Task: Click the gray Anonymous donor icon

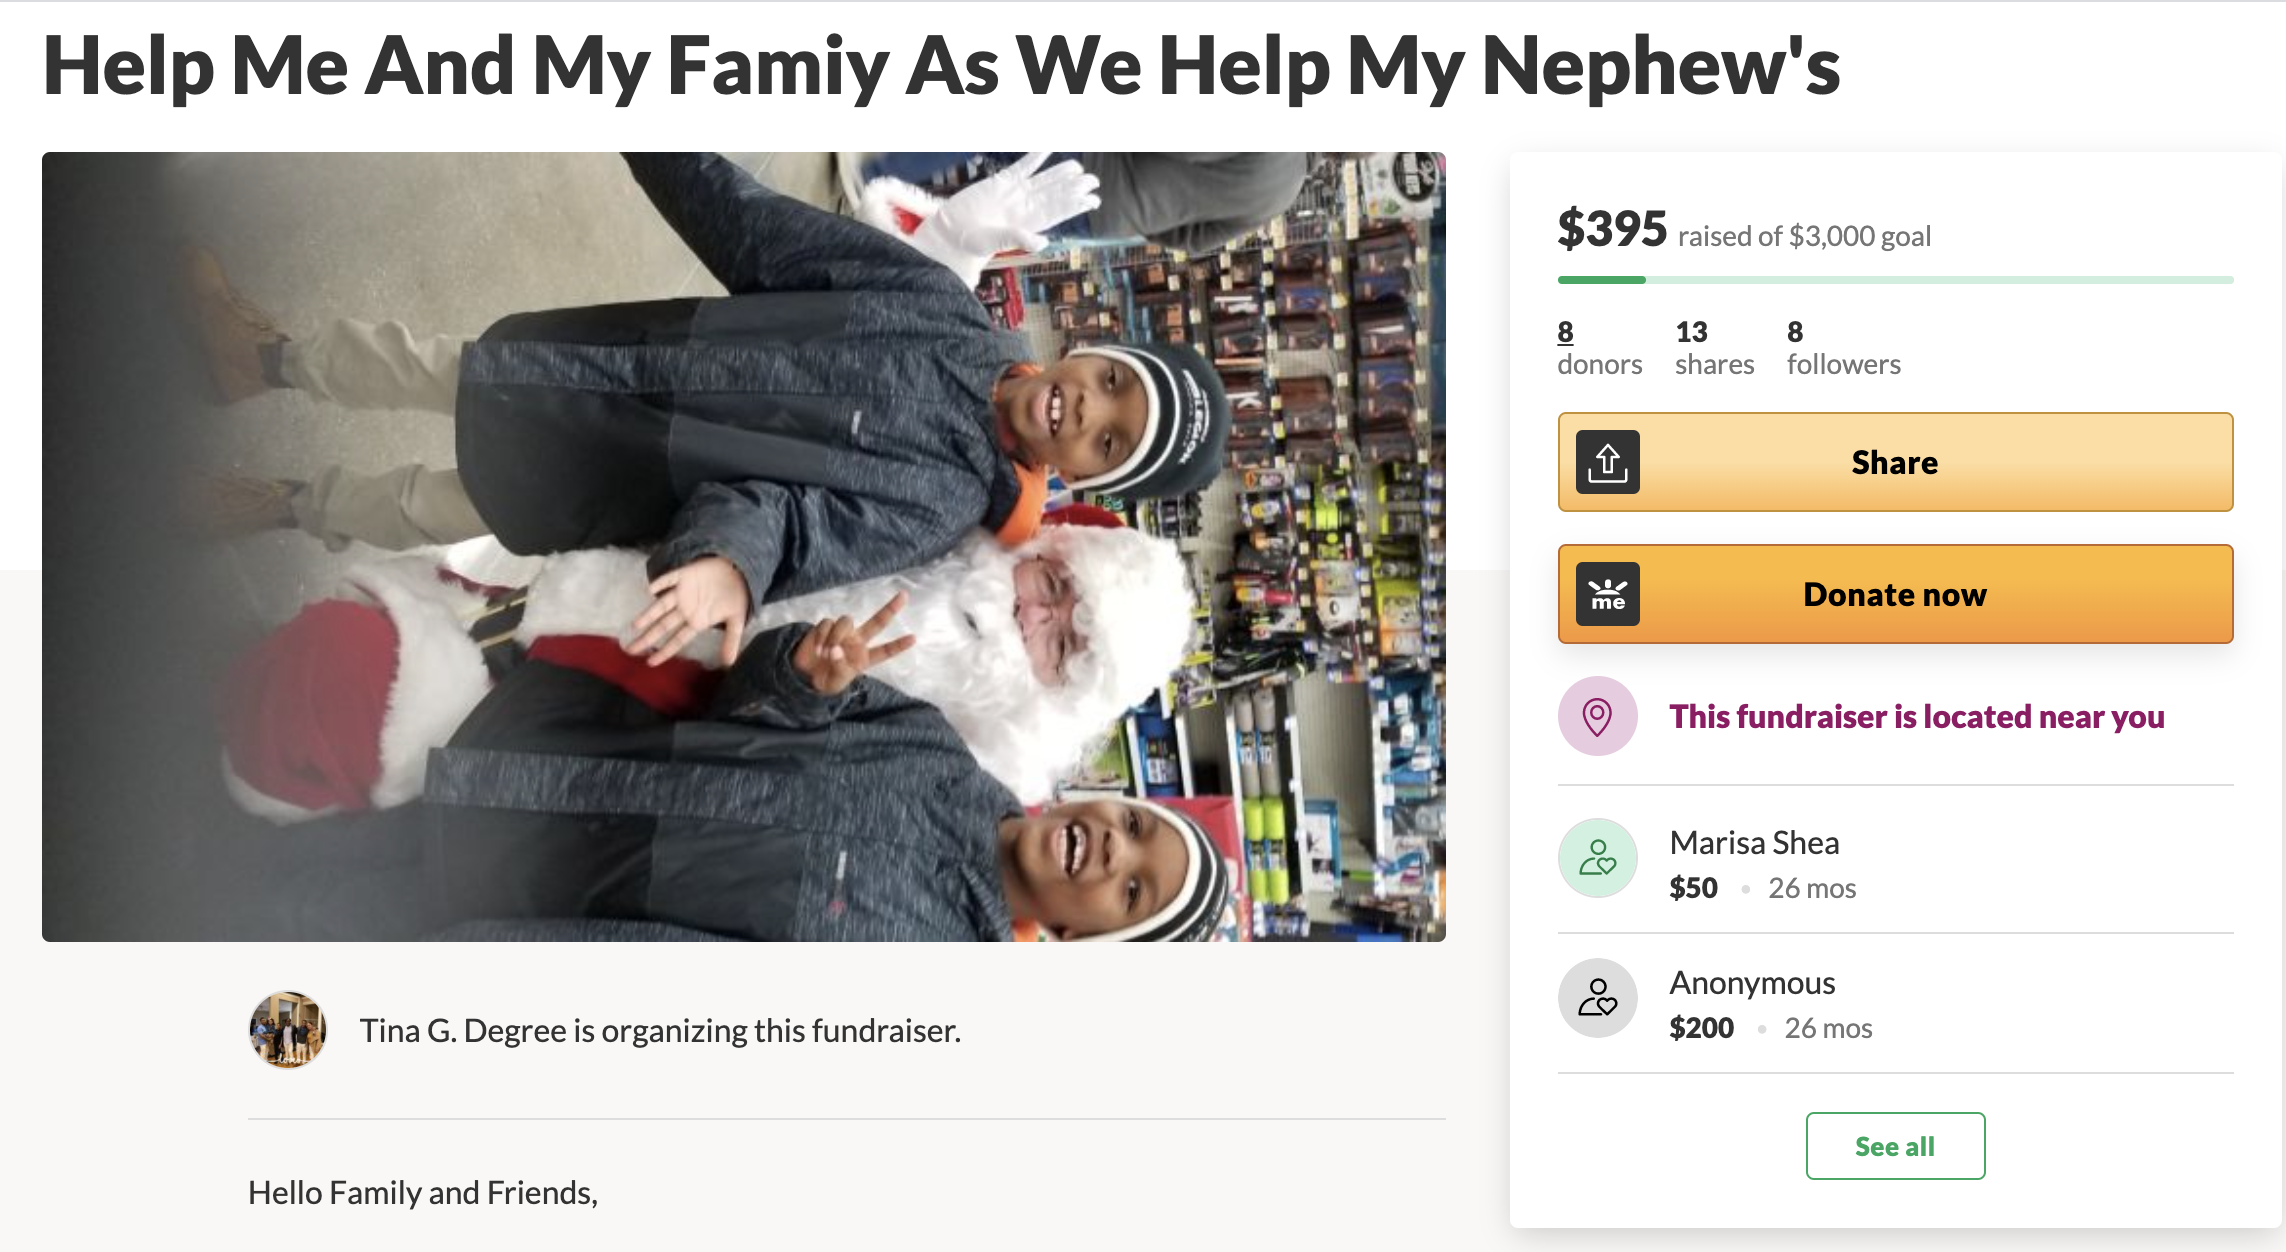Action: (1597, 998)
